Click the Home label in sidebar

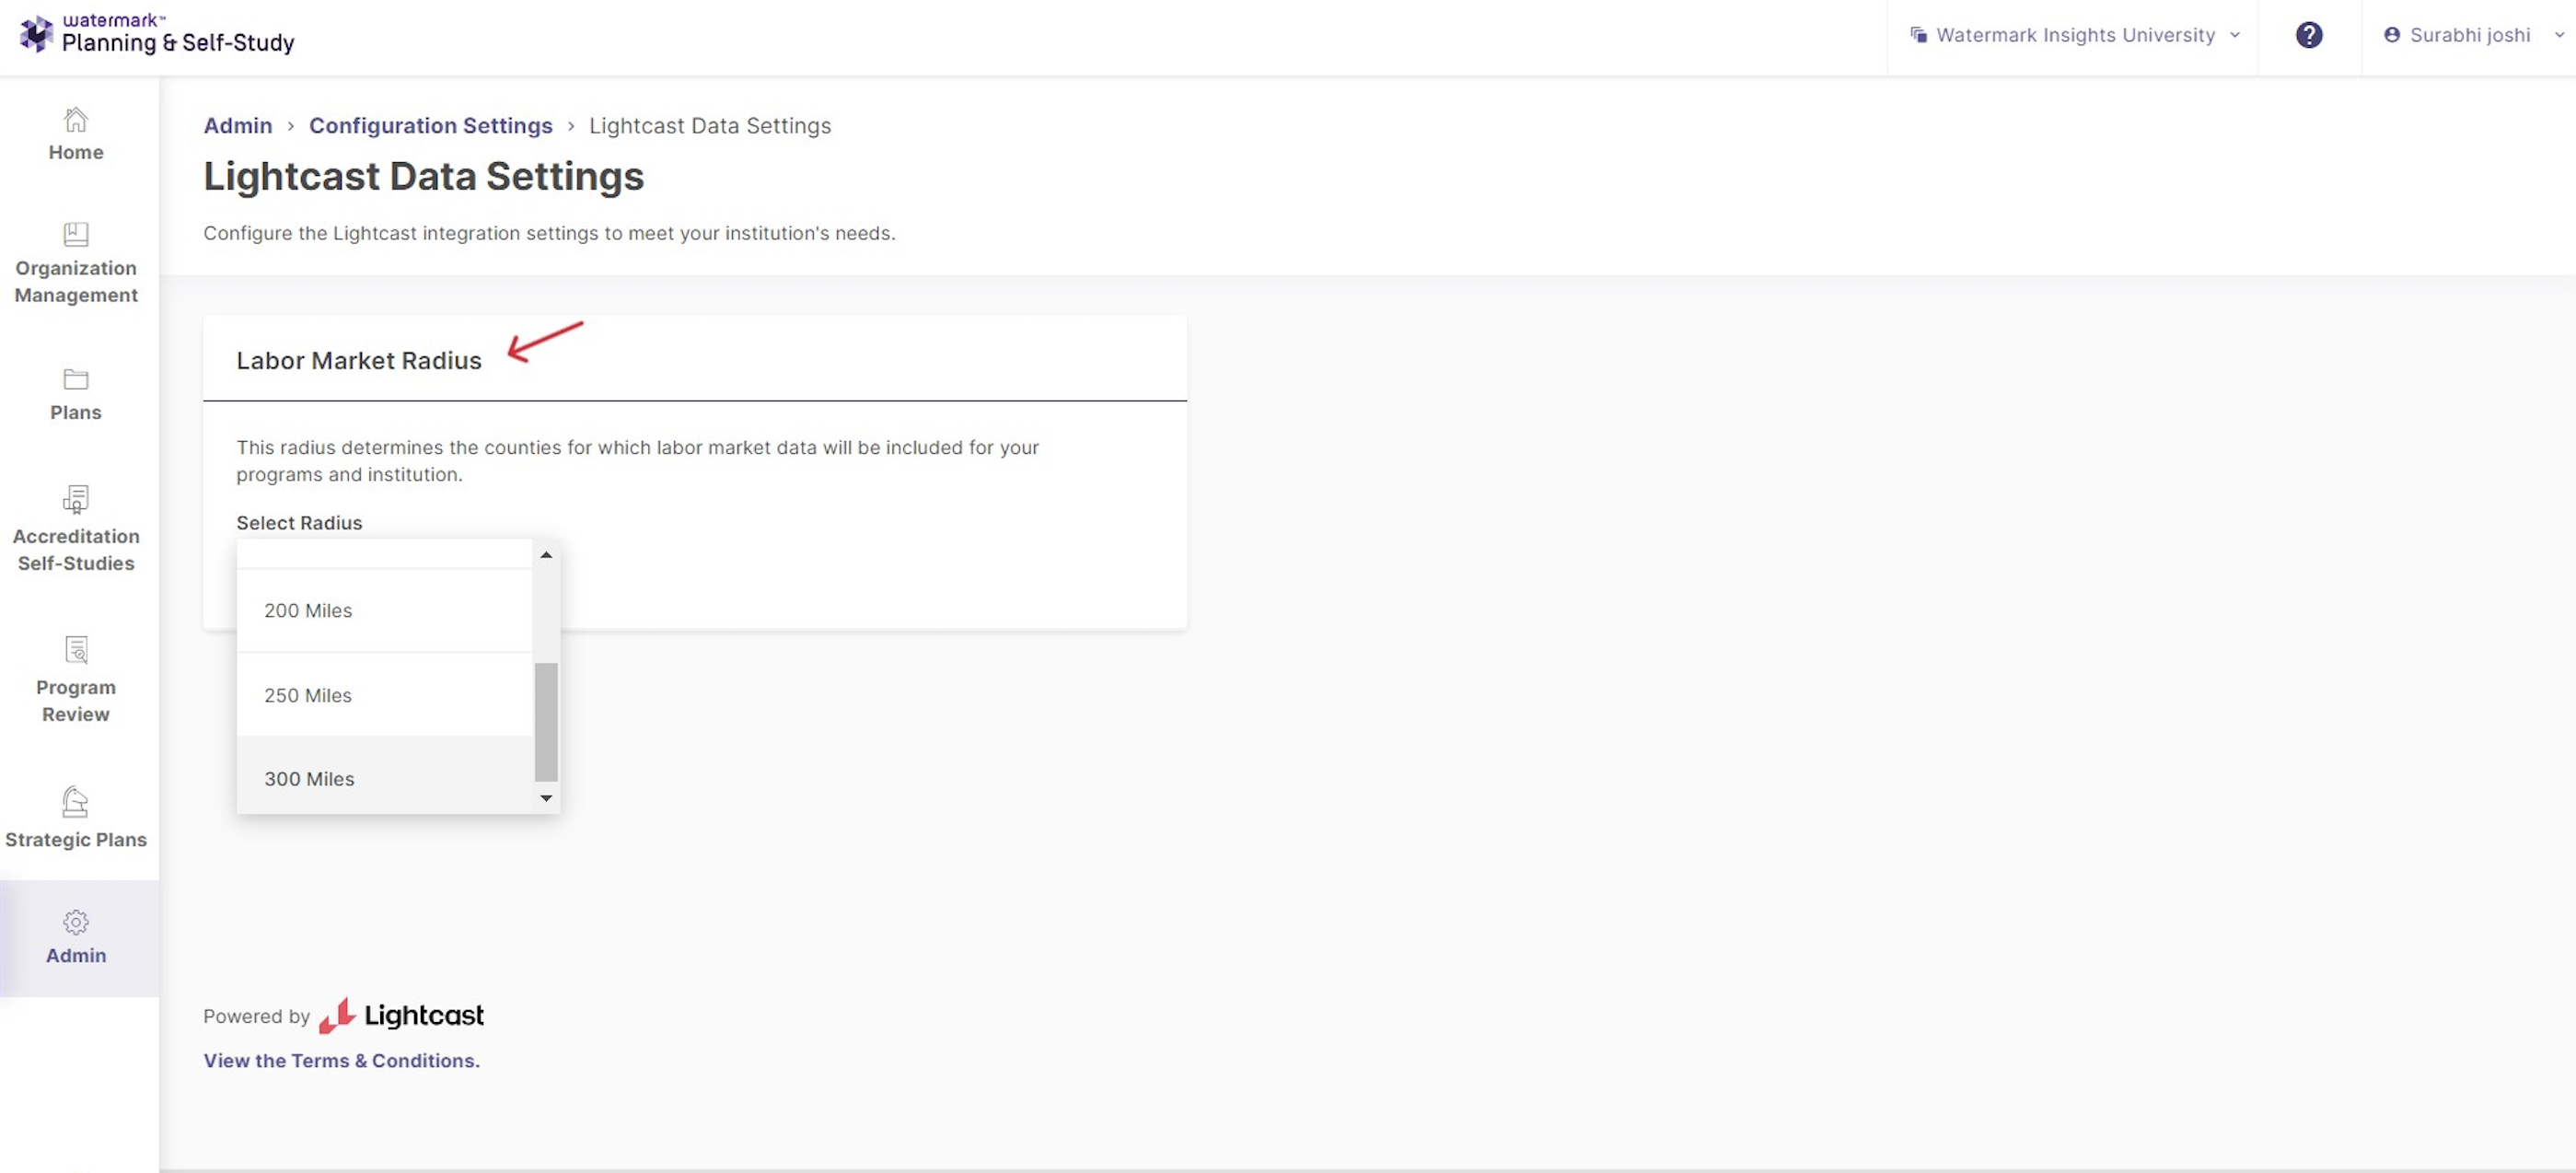[76, 152]
